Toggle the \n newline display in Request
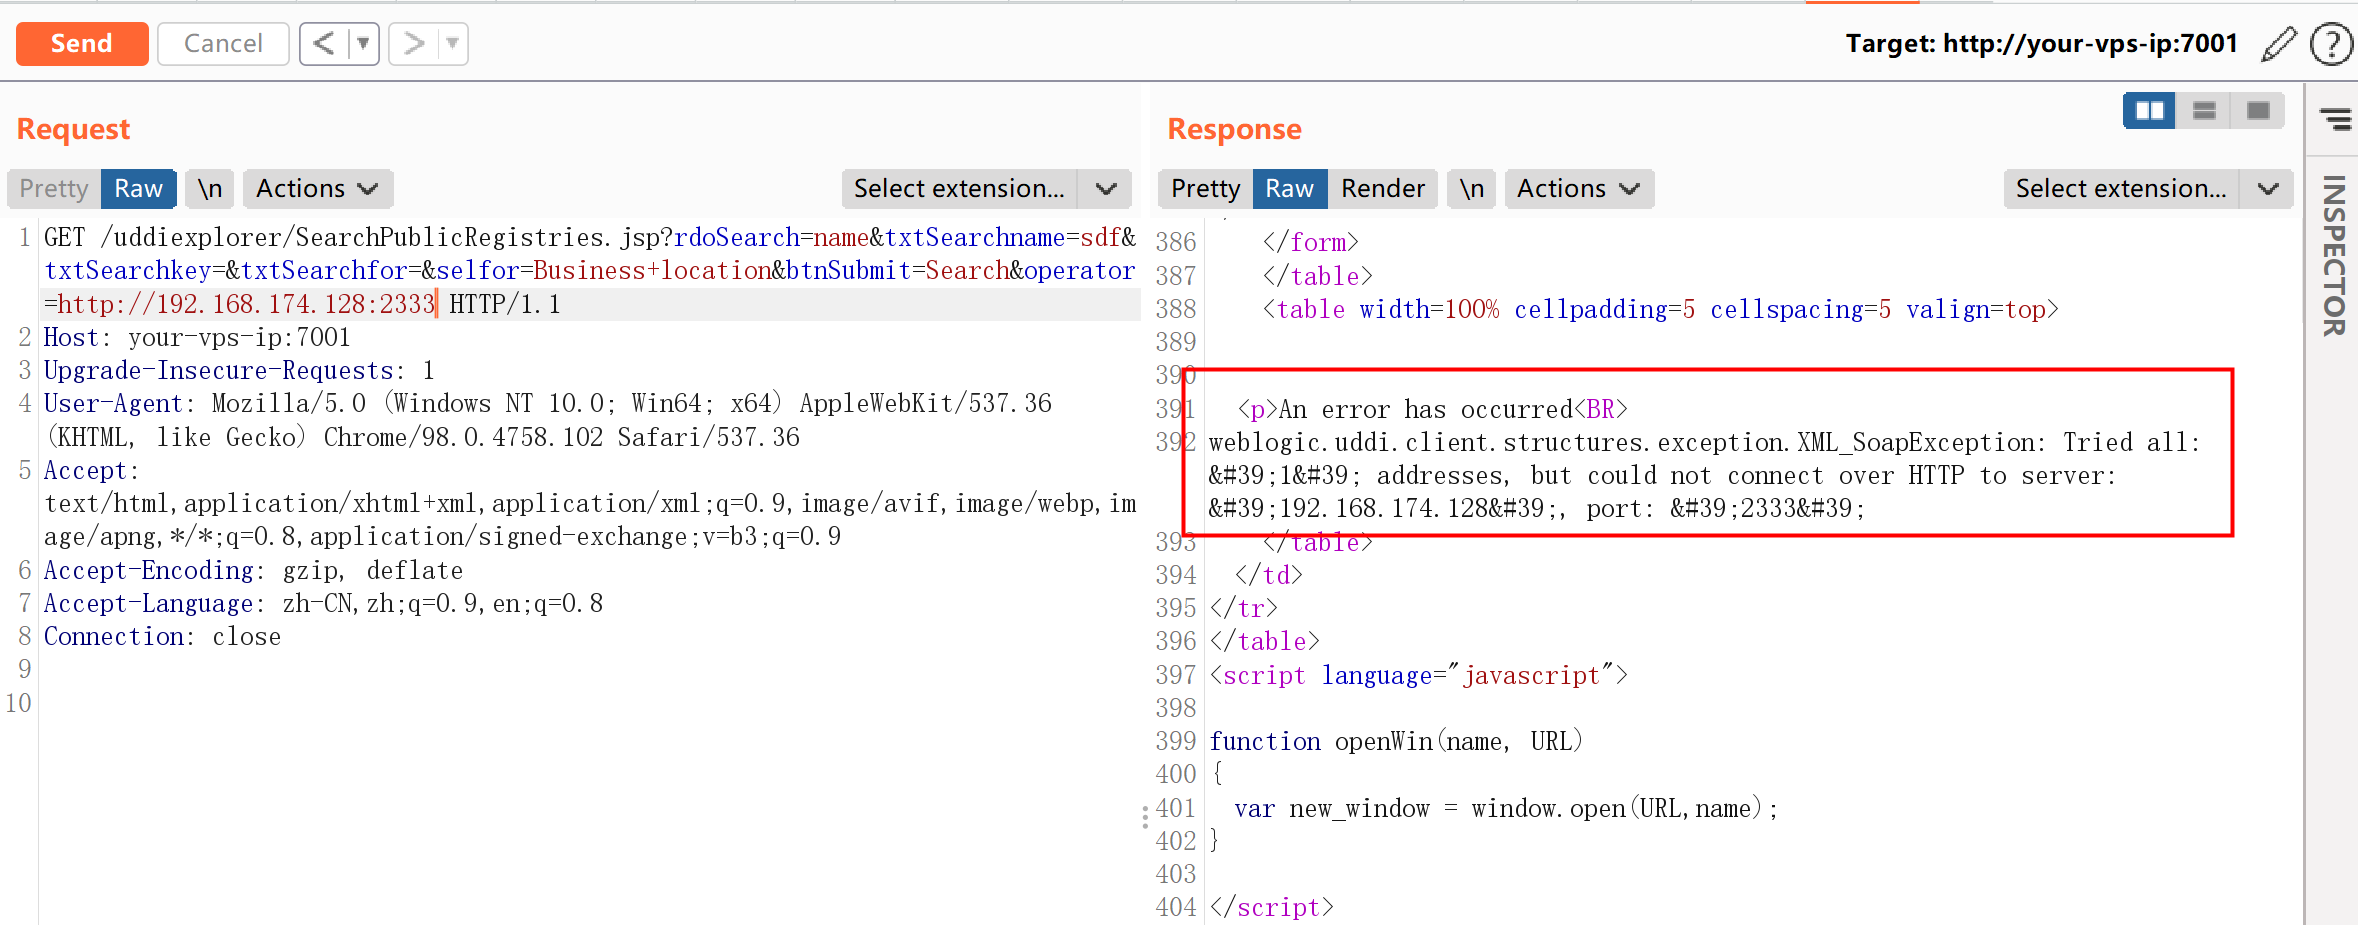Viewport: 2358px width, 925px height. (209, 189)
